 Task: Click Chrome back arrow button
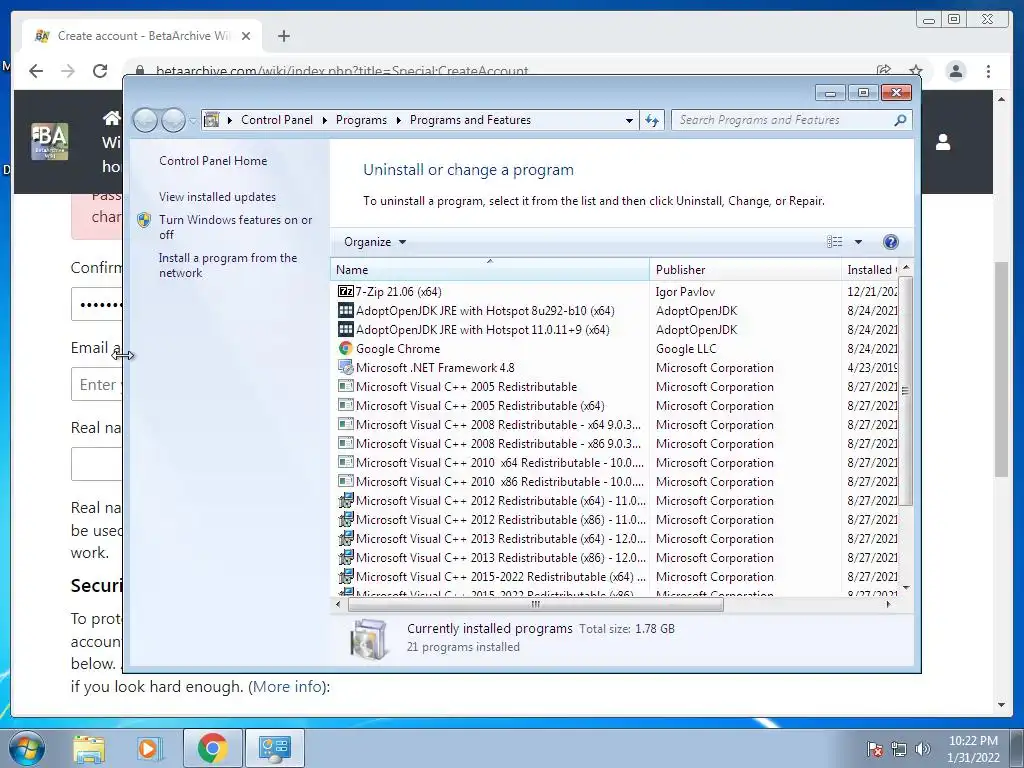36,71
